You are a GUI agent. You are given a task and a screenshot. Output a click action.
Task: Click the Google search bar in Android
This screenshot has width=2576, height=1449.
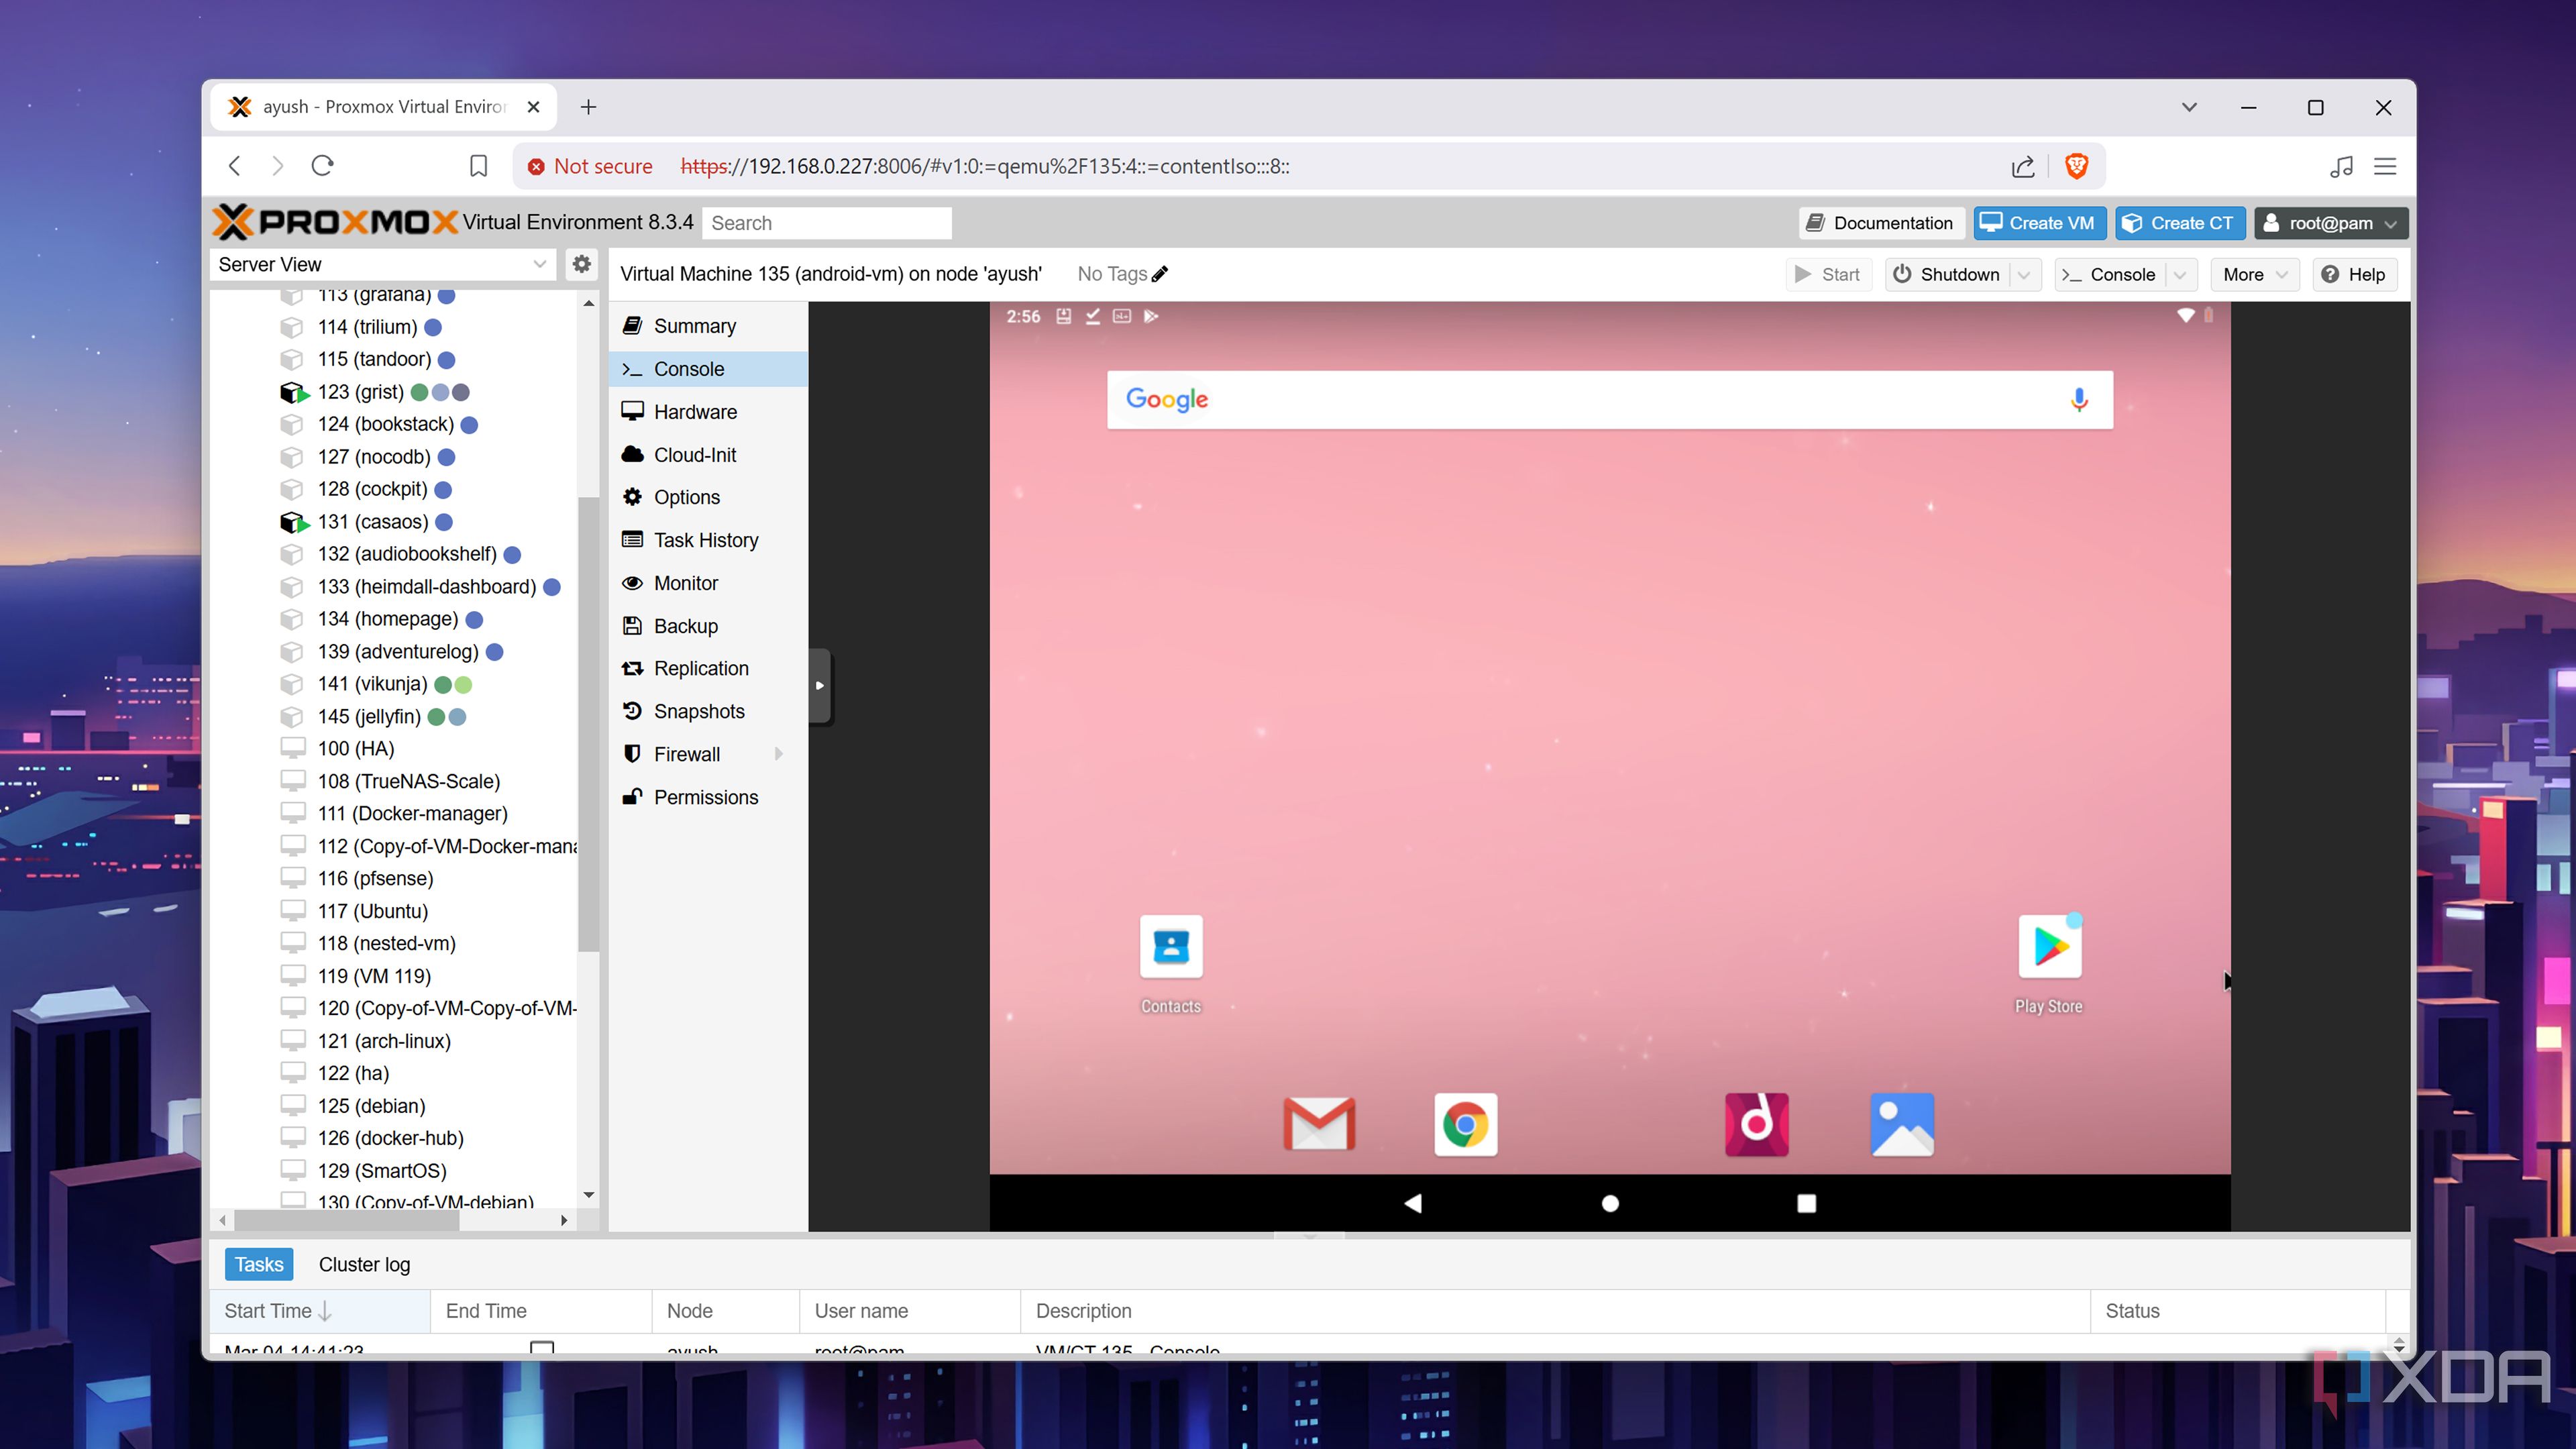pos(1609,400)
